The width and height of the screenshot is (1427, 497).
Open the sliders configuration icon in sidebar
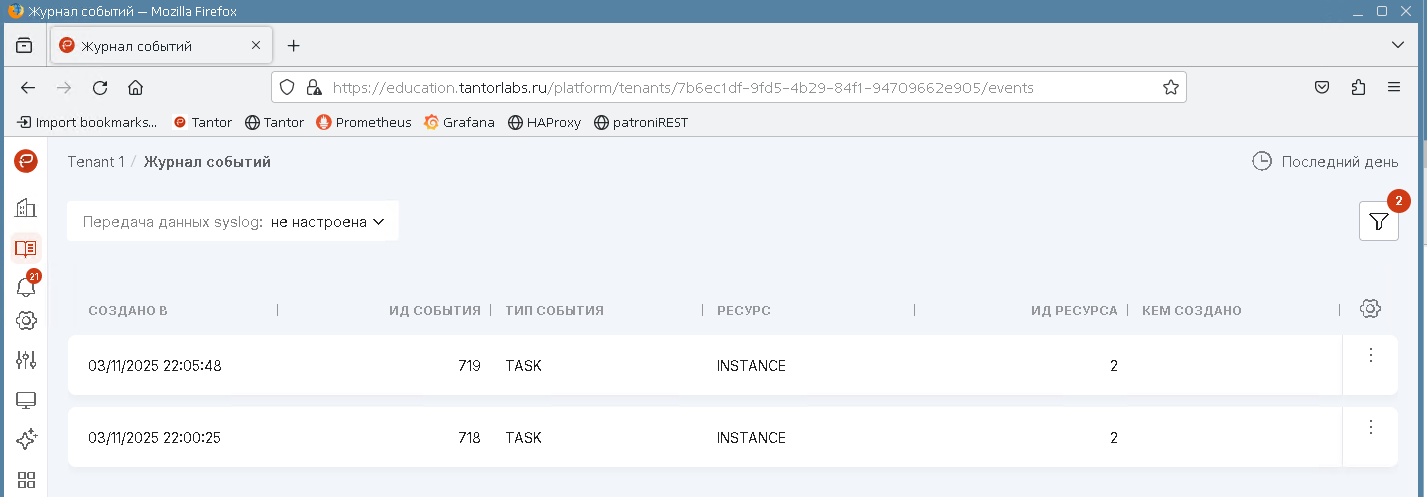(x=26, y=360)
